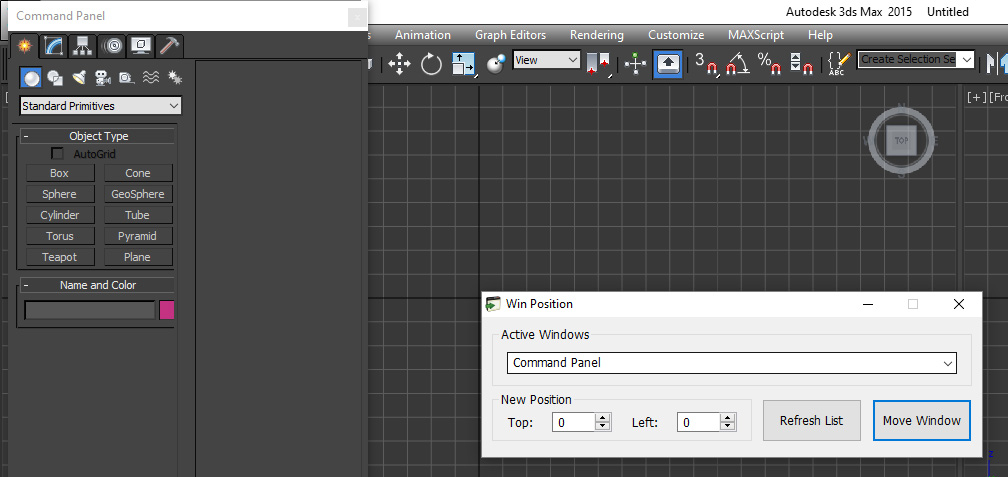
Task: Activate the Select and Move tool
Action: pyautogui.click(x=400, y=65)
